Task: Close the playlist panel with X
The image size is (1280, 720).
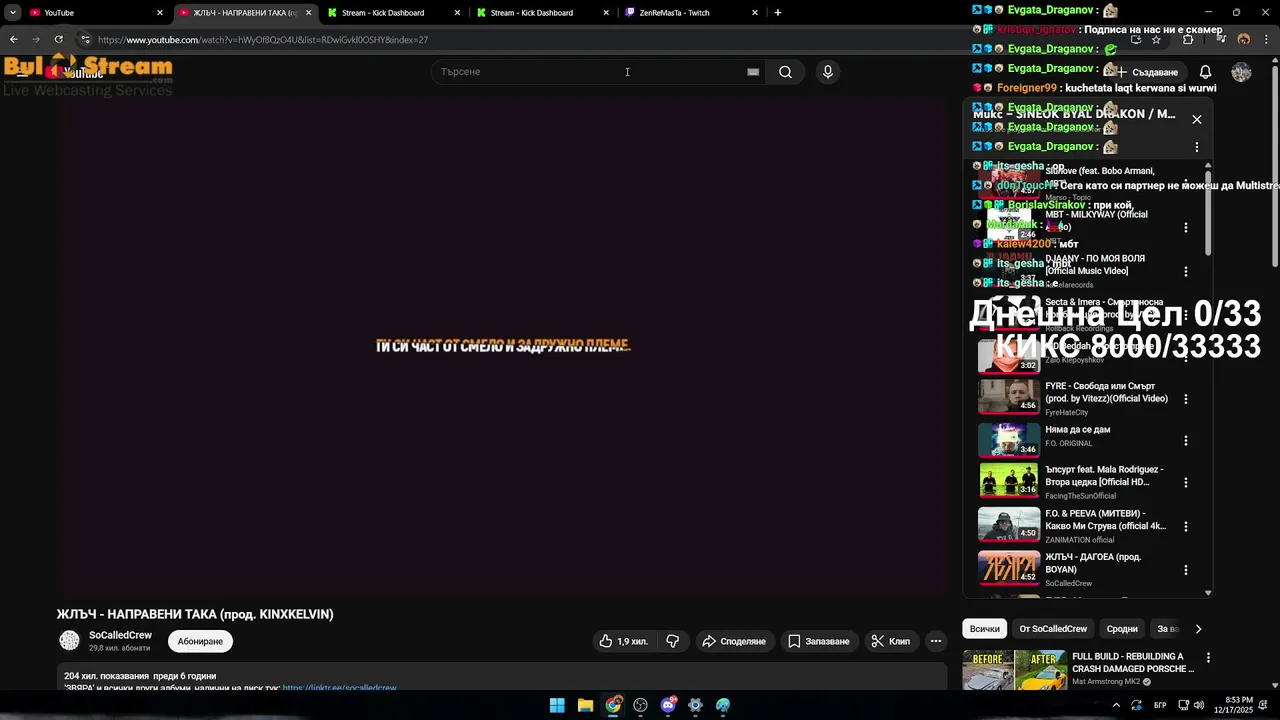Action: click(x=1196, y=119)
